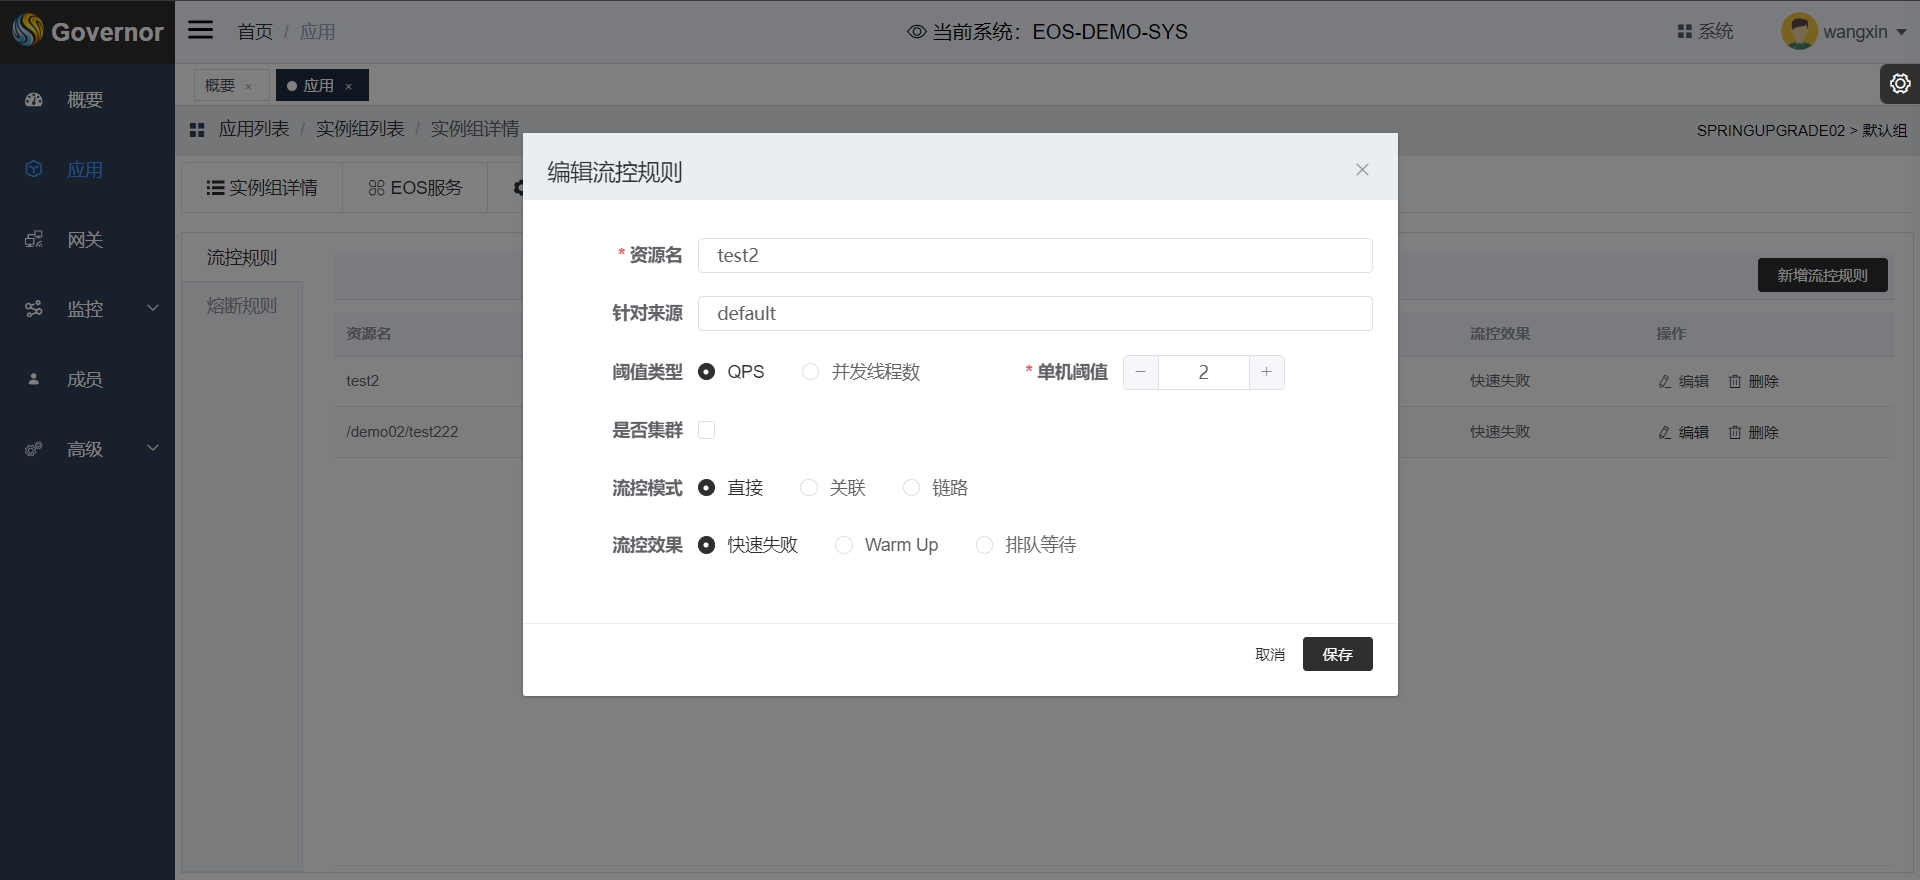
Task: Click the hamburger menu collapse icon
Action: click(x=201, y=30)
